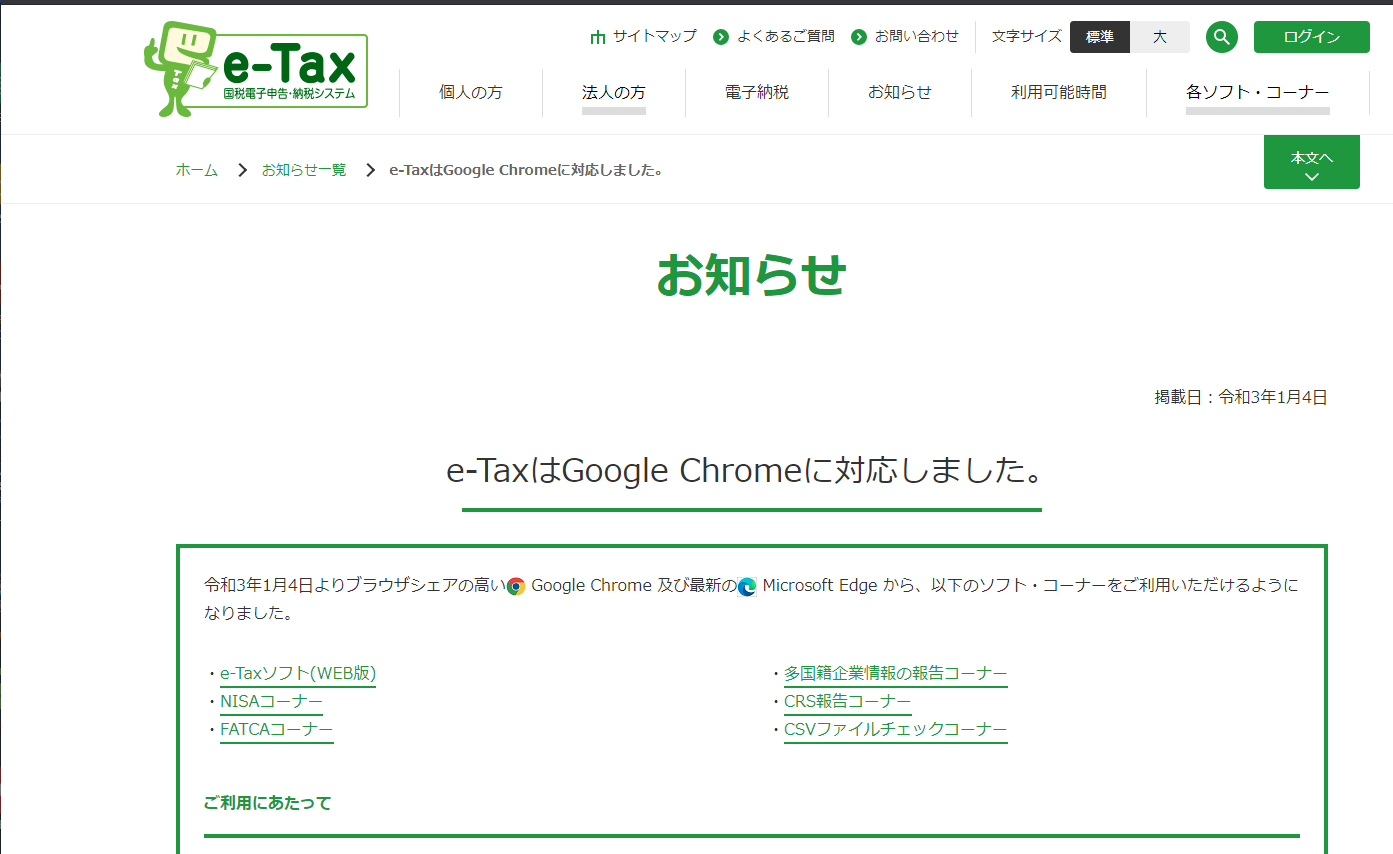Open the お問い合わせ link
Image resolution: width=1393 pixels, height=854 pixels.
pos(917,37)
